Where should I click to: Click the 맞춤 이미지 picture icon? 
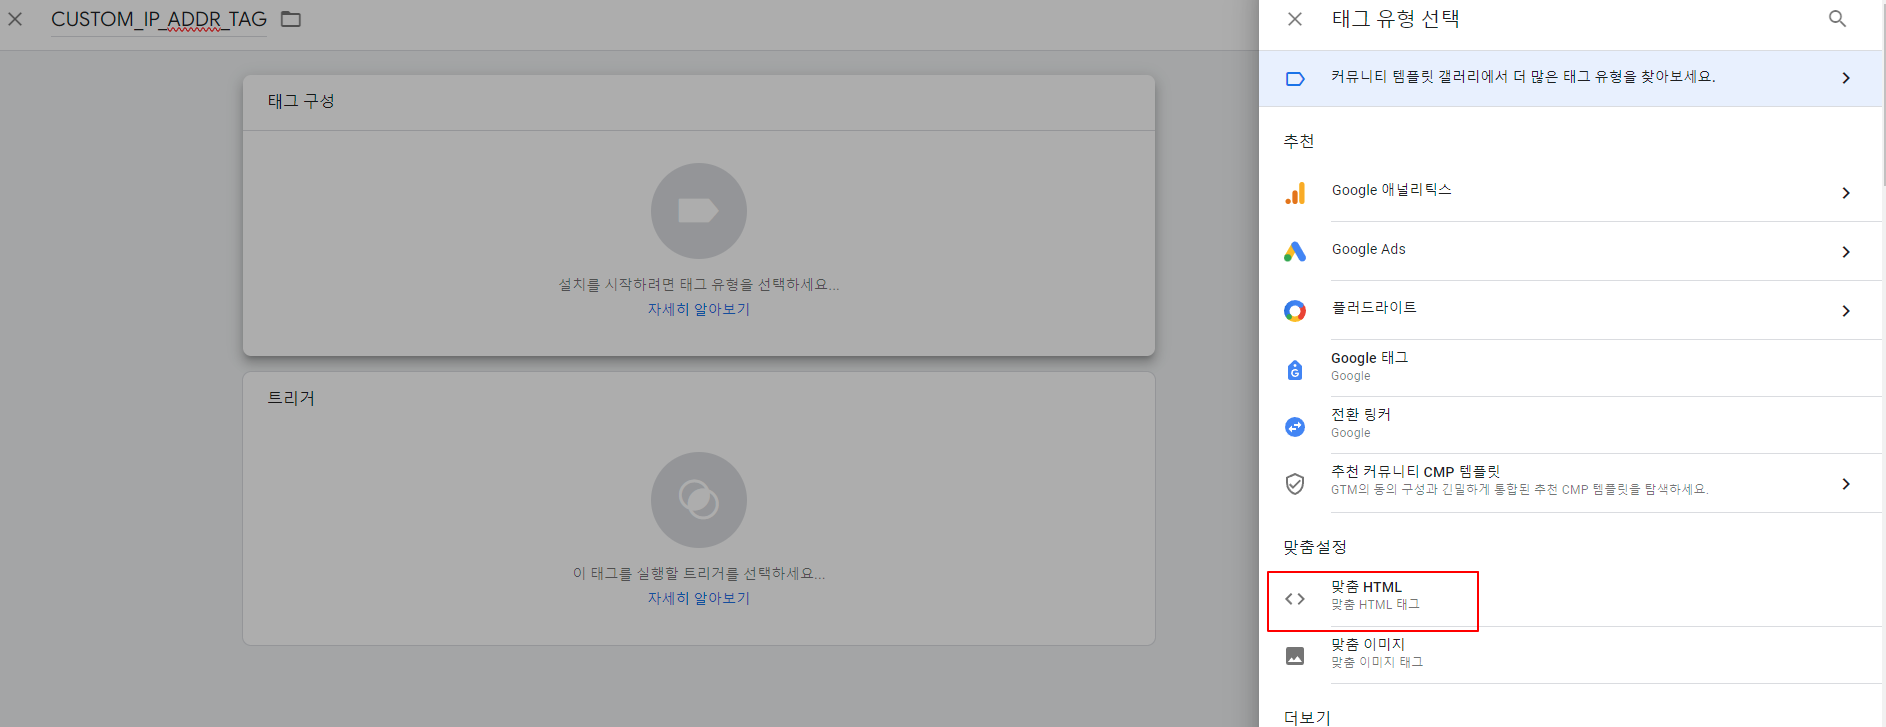pyautogui.click(x=1295, y=656)
